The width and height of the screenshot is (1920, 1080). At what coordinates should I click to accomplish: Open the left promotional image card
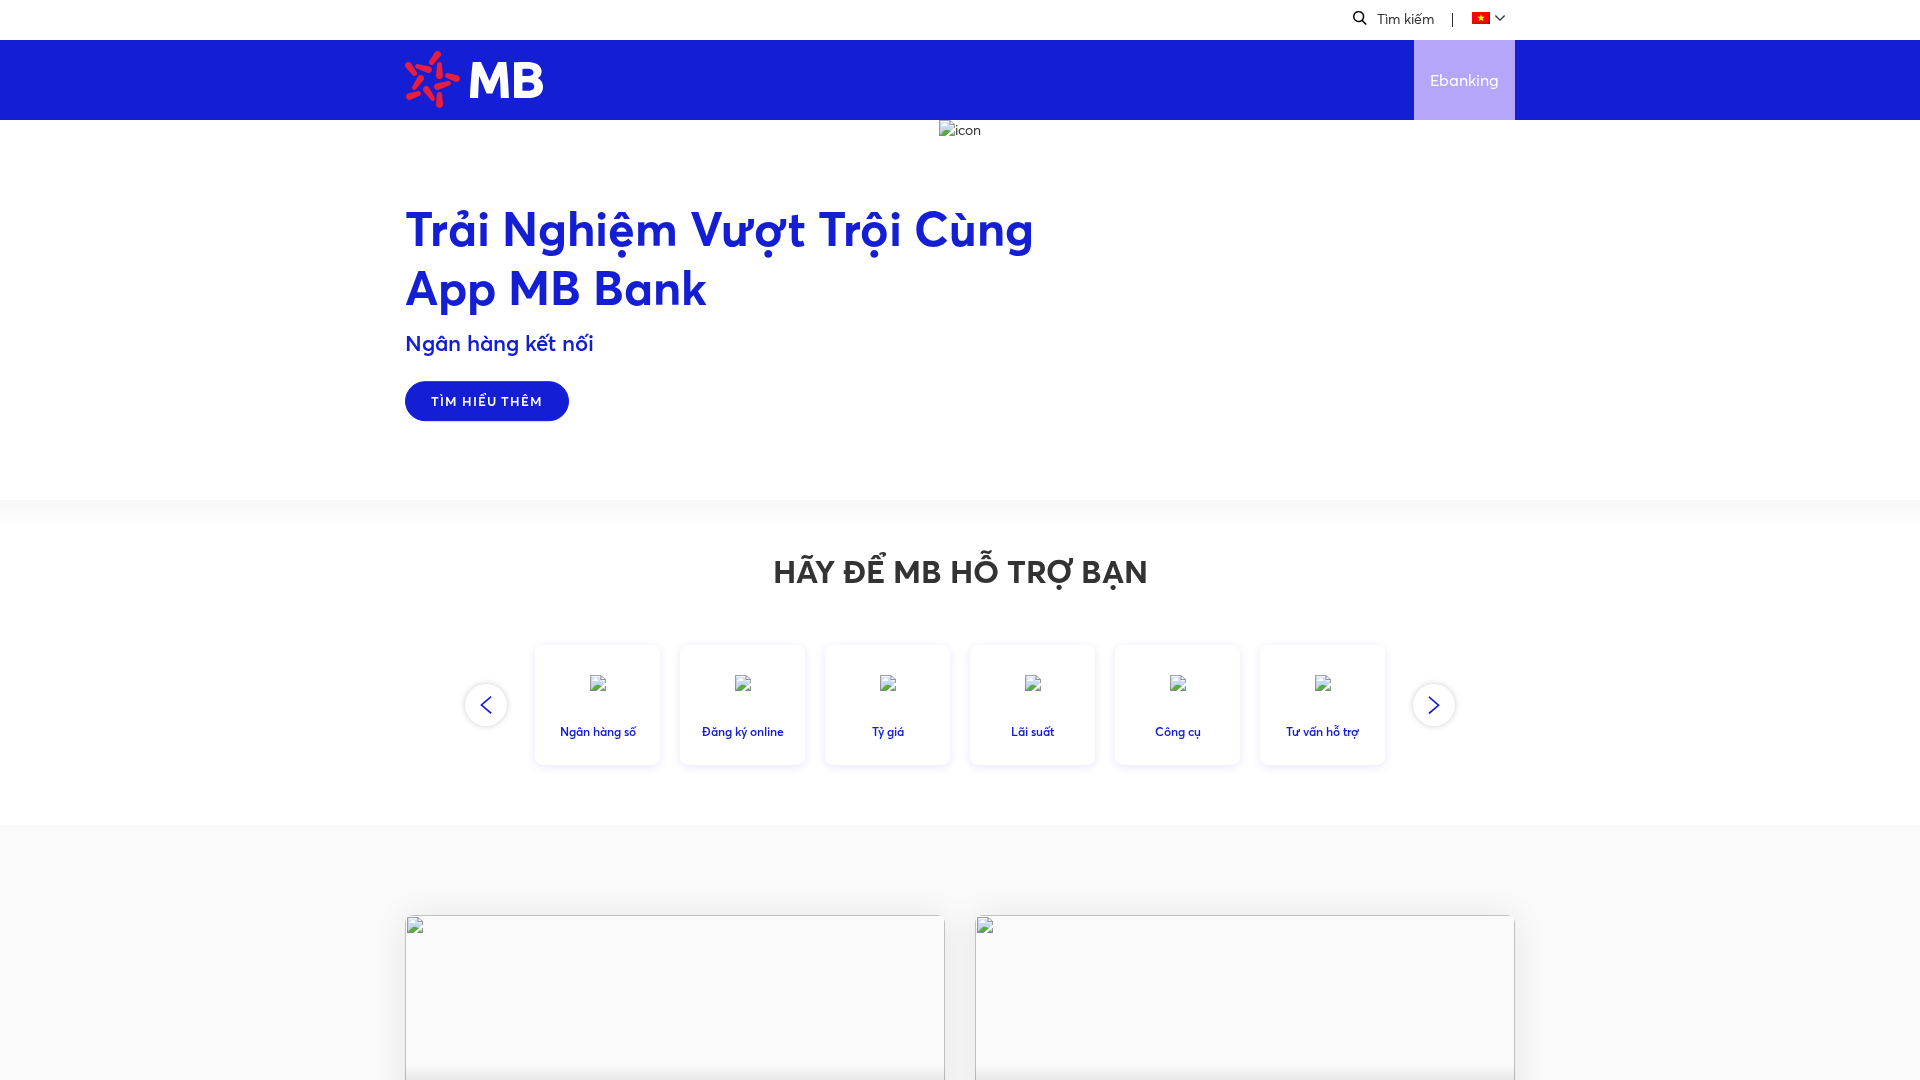coord(675,997)
